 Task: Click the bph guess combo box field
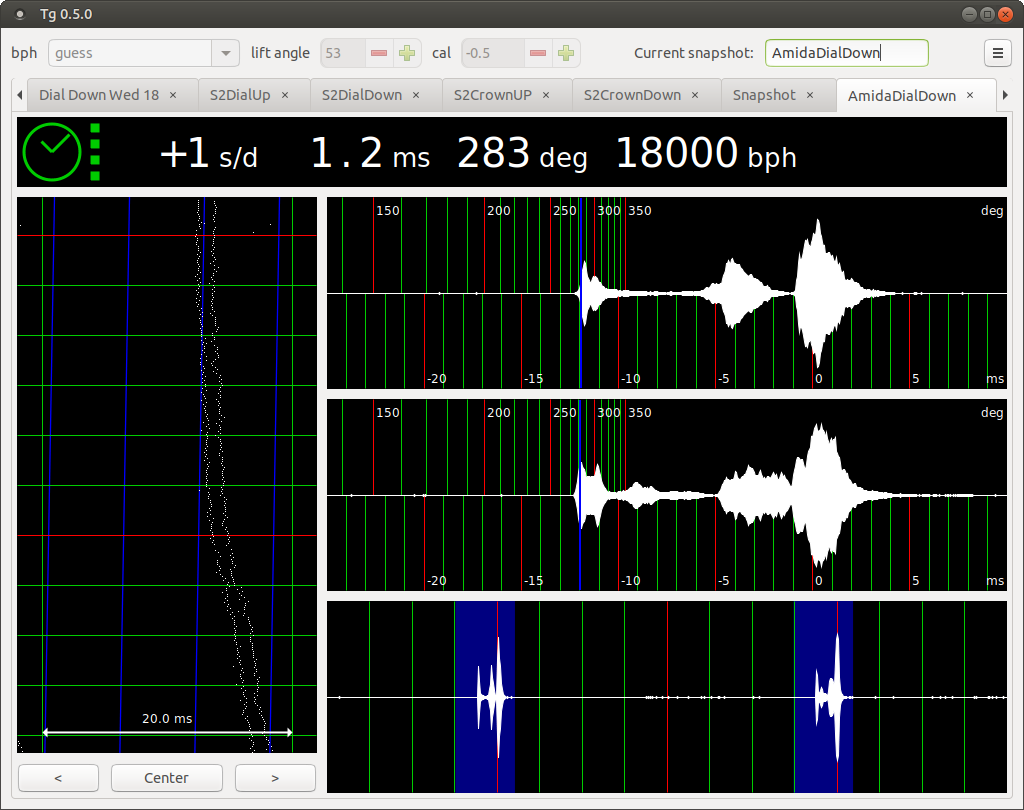(x=130, y=53)
